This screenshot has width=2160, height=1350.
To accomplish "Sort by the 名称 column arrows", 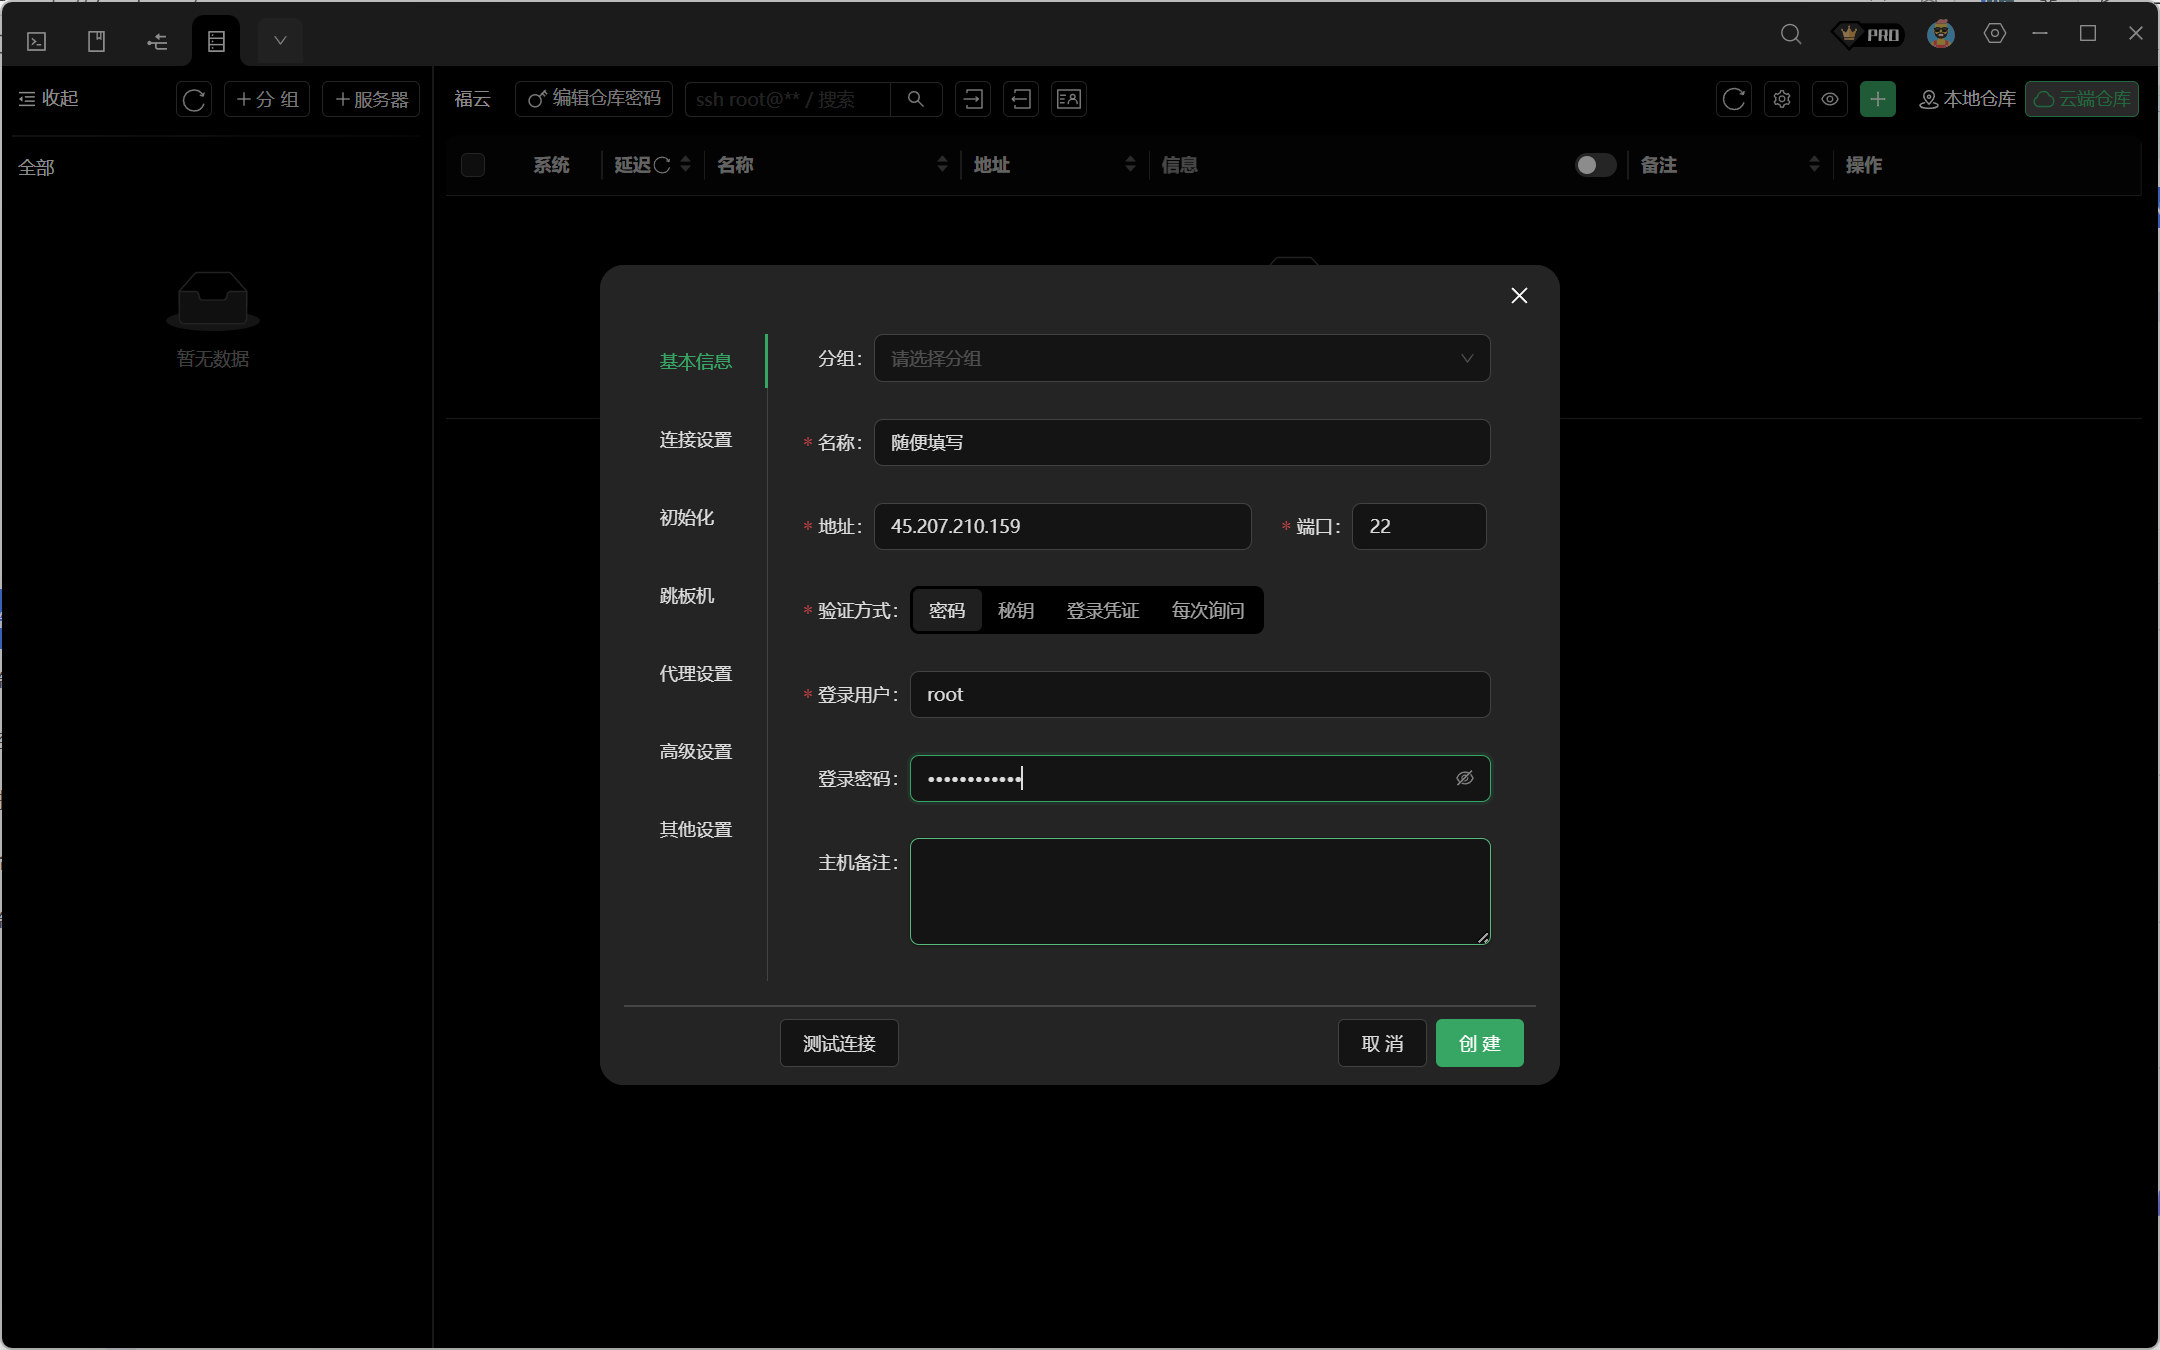I will 941,165.
